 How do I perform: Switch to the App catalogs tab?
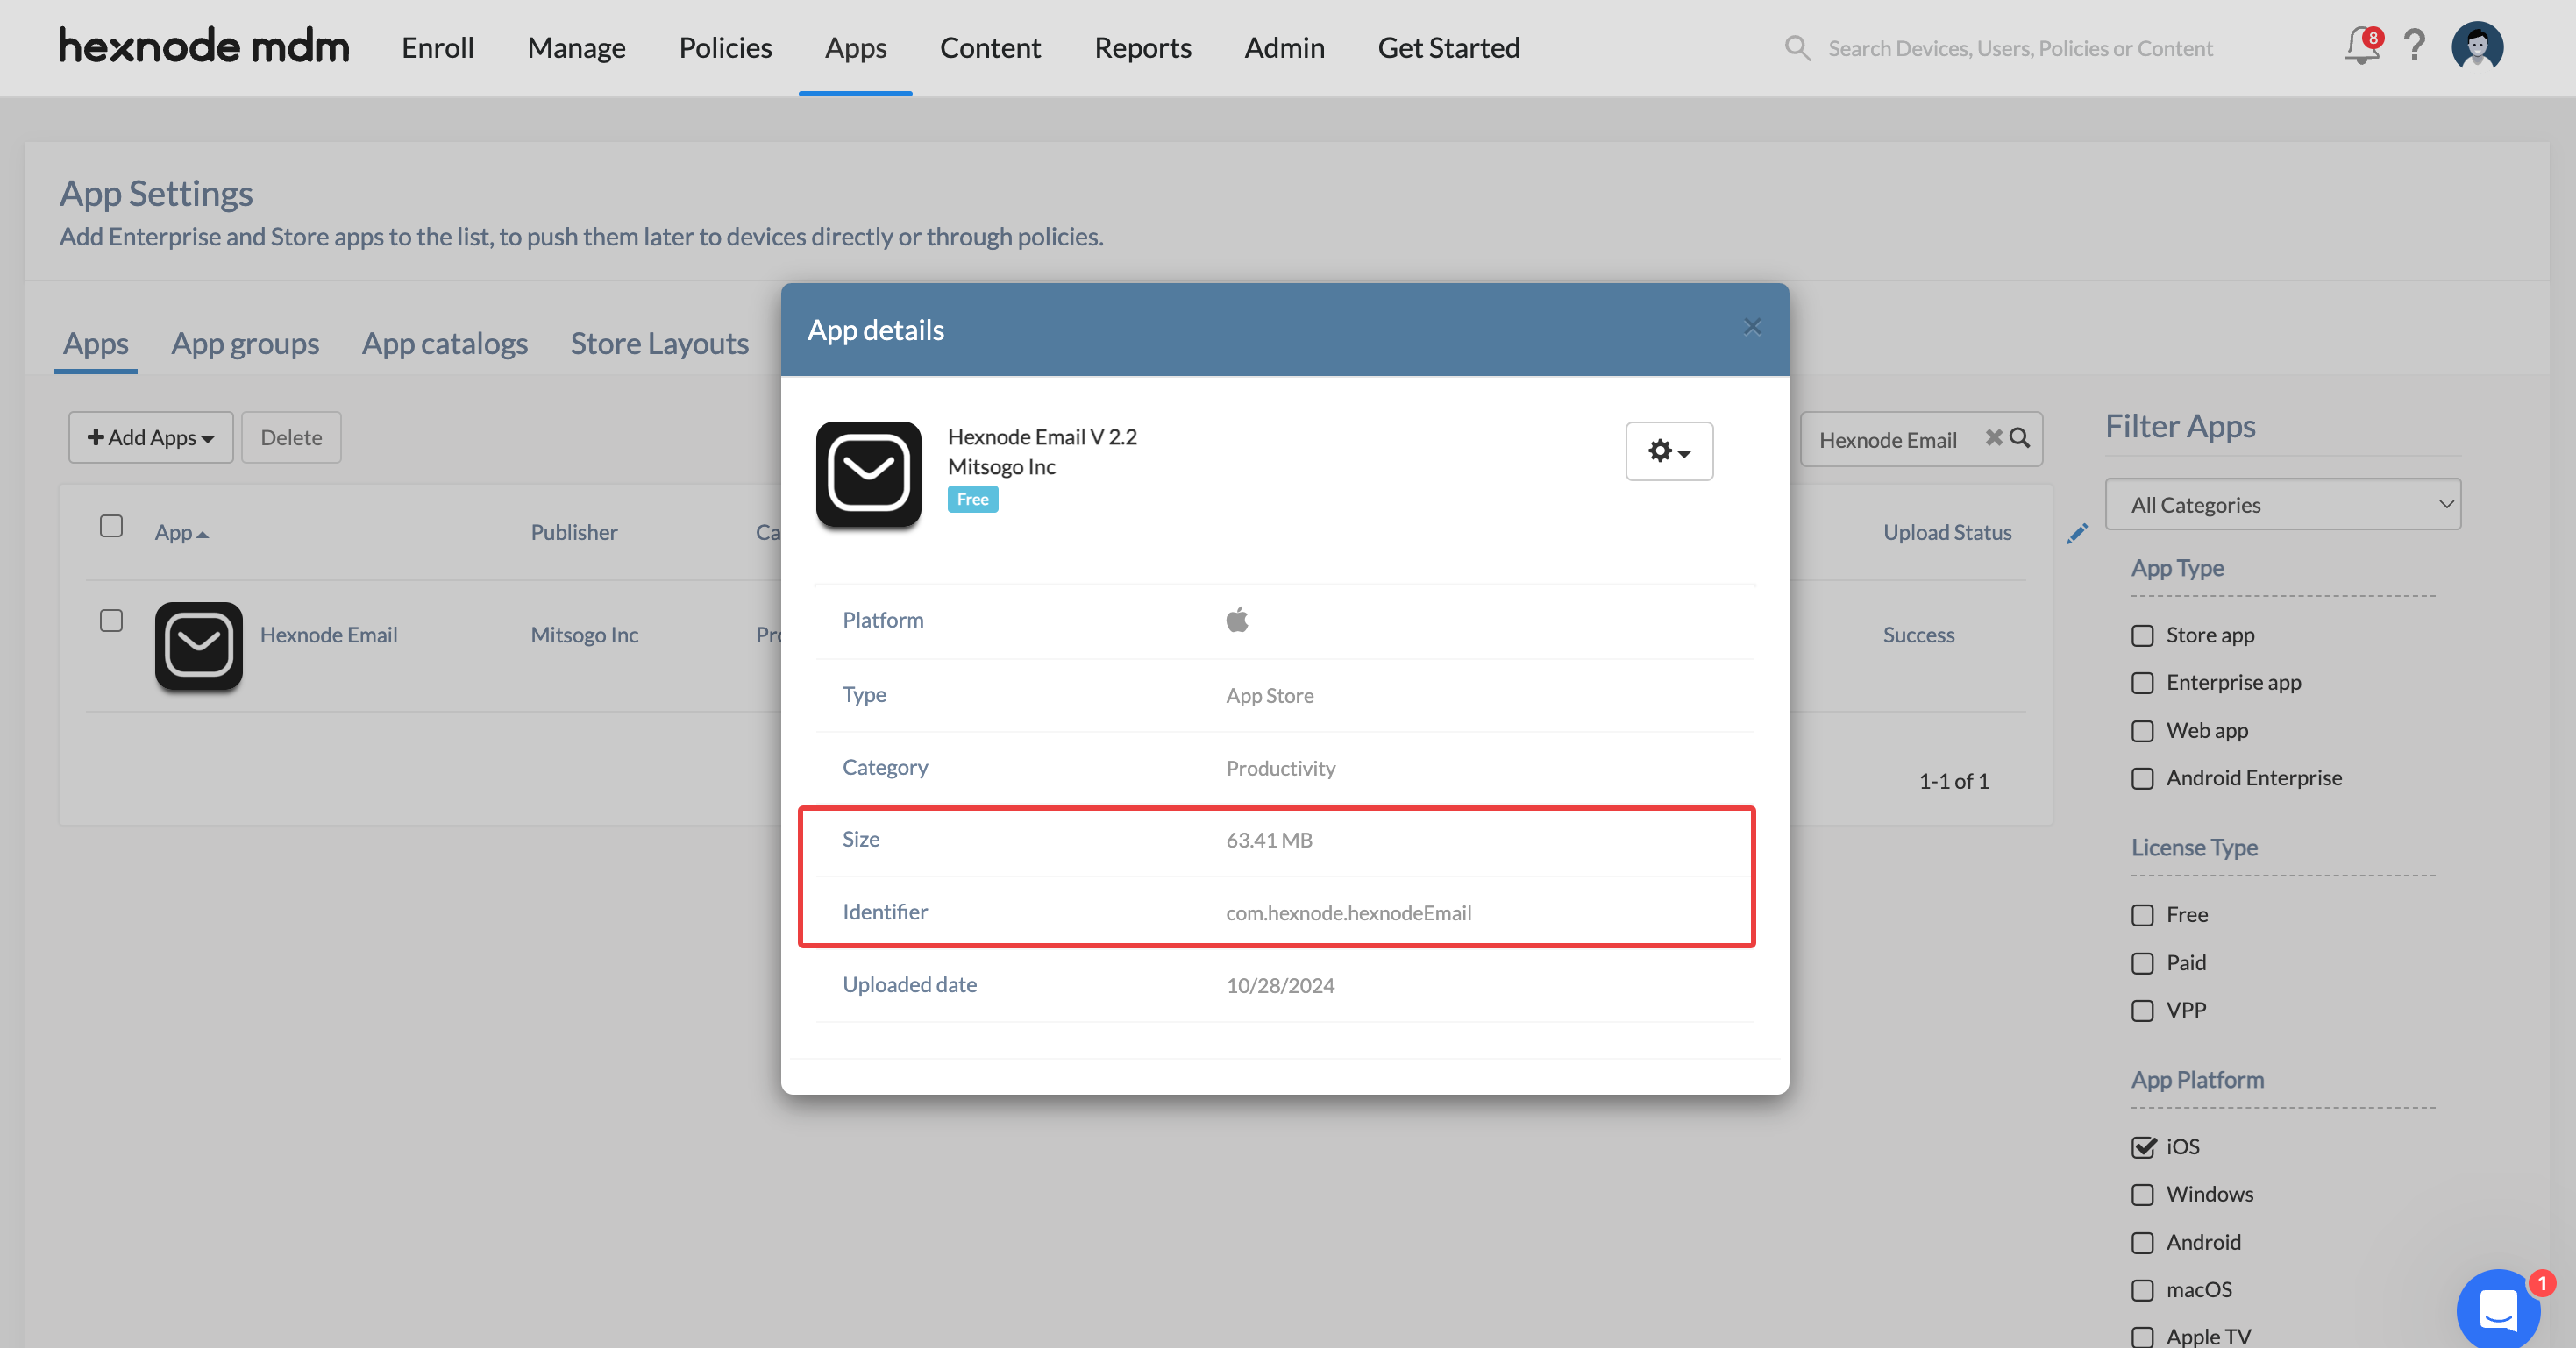[x=444, y=343]
